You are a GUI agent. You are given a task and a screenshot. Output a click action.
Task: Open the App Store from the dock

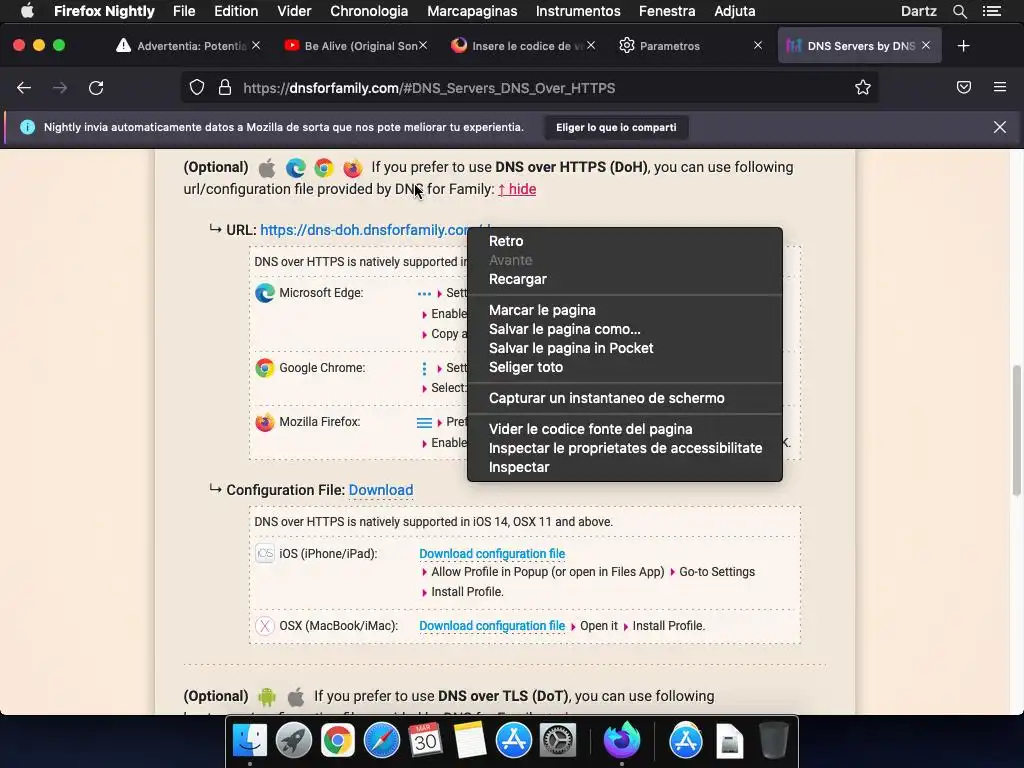tap(513, 741)
